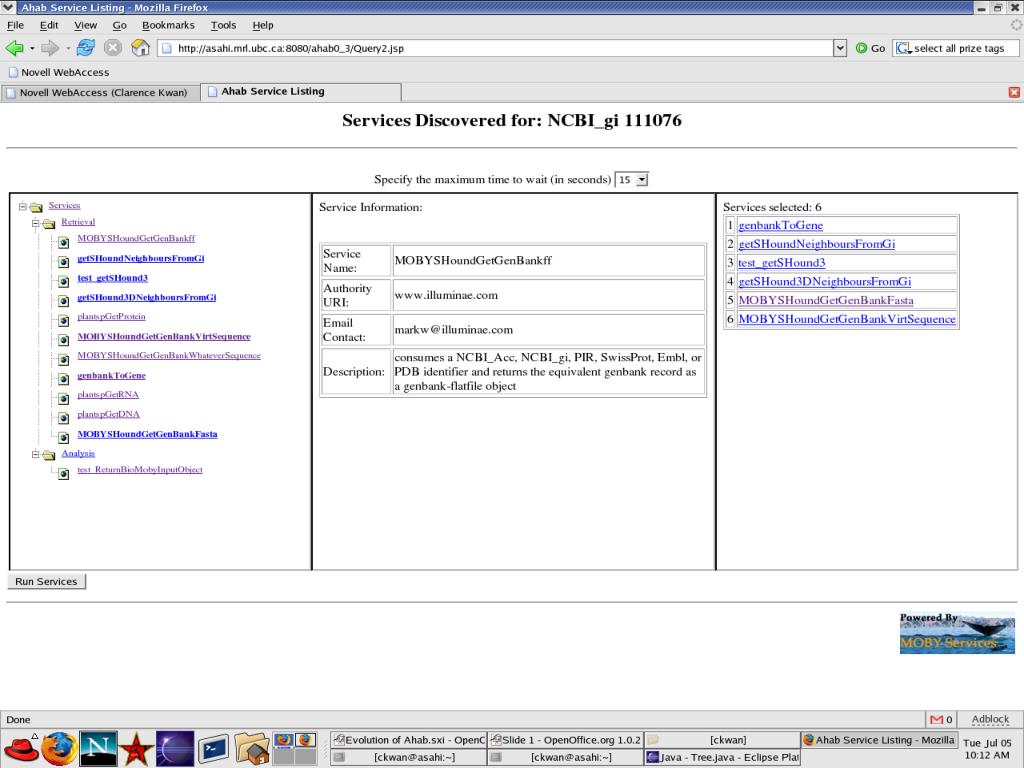Open the Home page icon
This screenshot has width=1024, height=768.
(140, 48)
